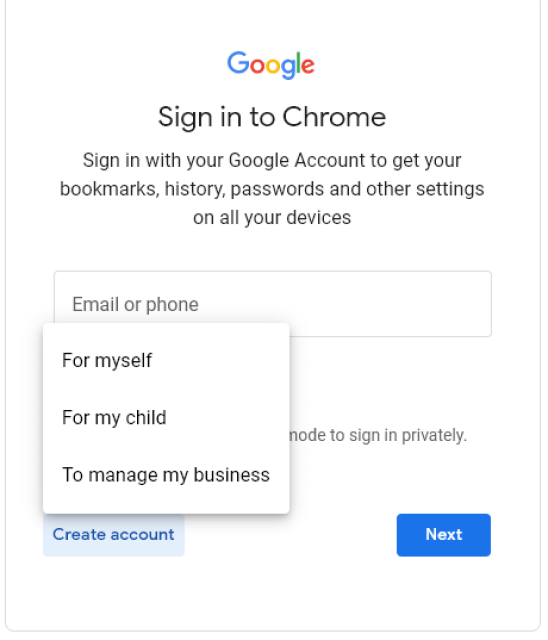Click the word "business" in the menu
The height and width of the screenshot is (640, 548).
point(231,475)
